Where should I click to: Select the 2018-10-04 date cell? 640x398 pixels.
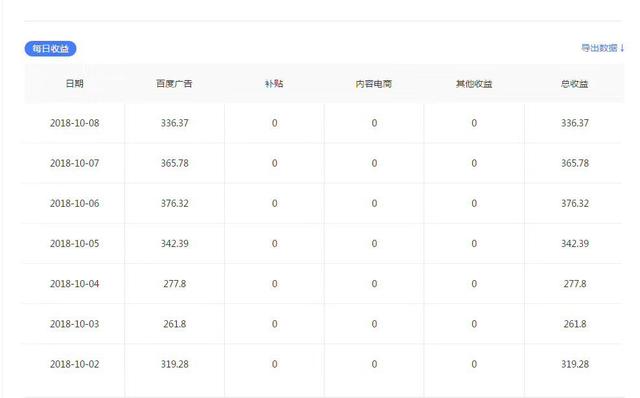75,284
